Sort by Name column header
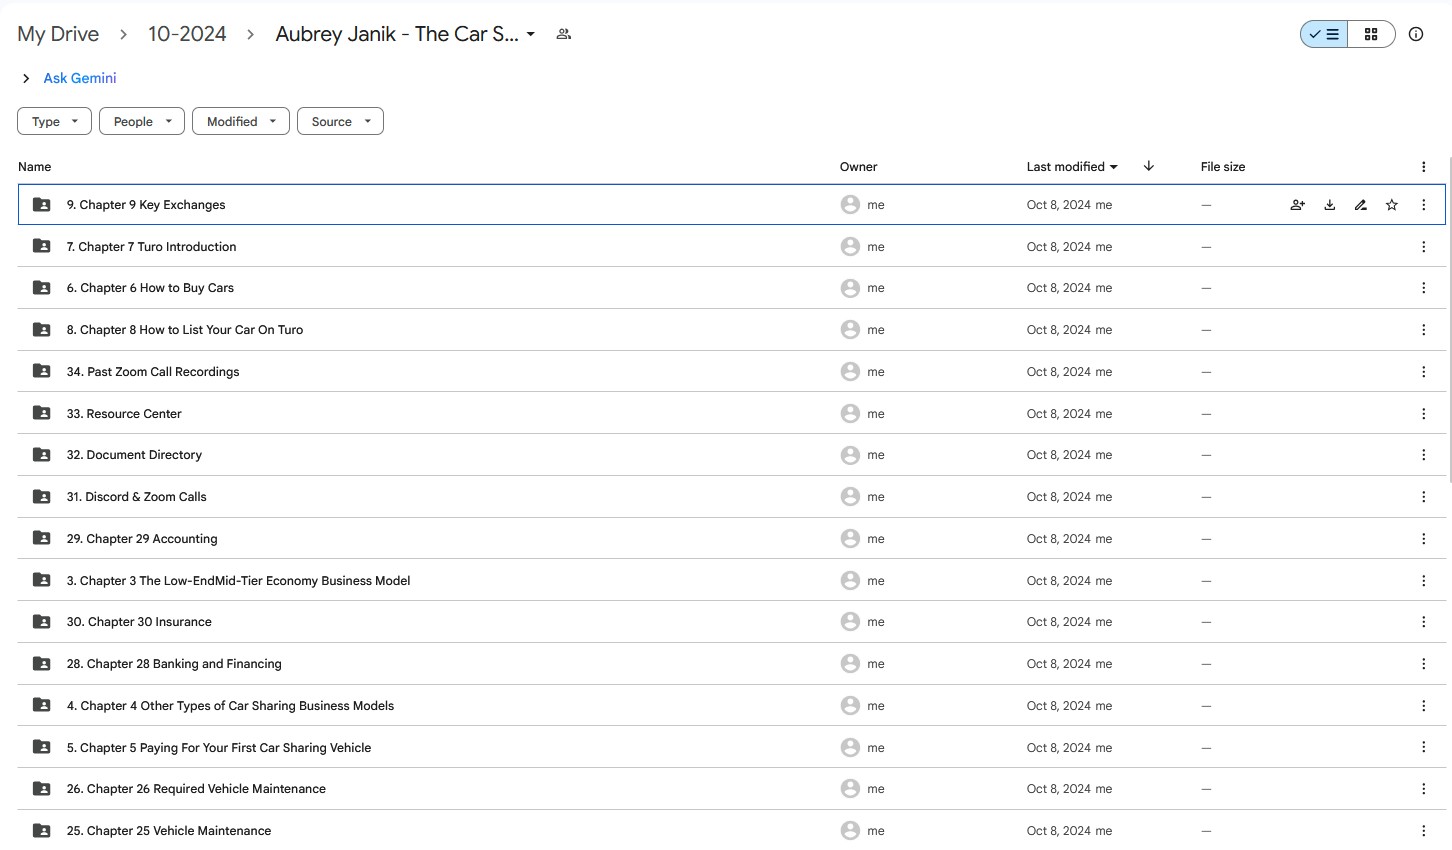Image resolution: width=1452 pixels, height=850 pixels. (35, 167)
